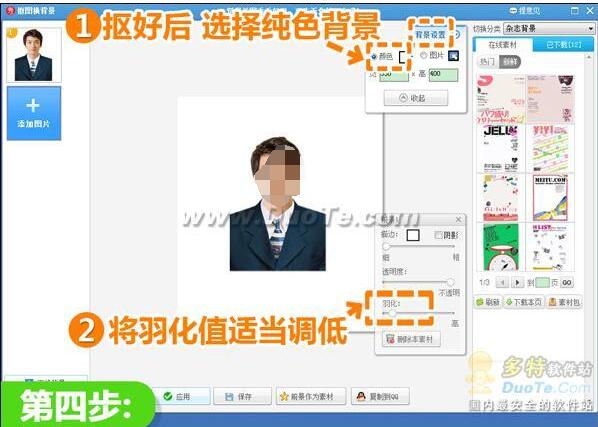Click the 应用 apply button
Screen dimensions: 598x427
(181, 396)
